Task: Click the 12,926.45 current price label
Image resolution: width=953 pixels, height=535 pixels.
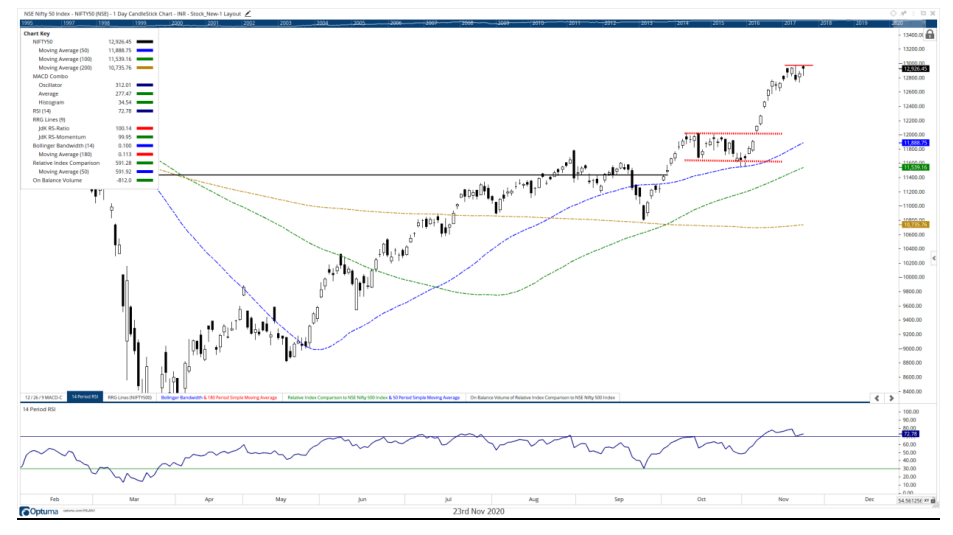Action: [916, 68]
